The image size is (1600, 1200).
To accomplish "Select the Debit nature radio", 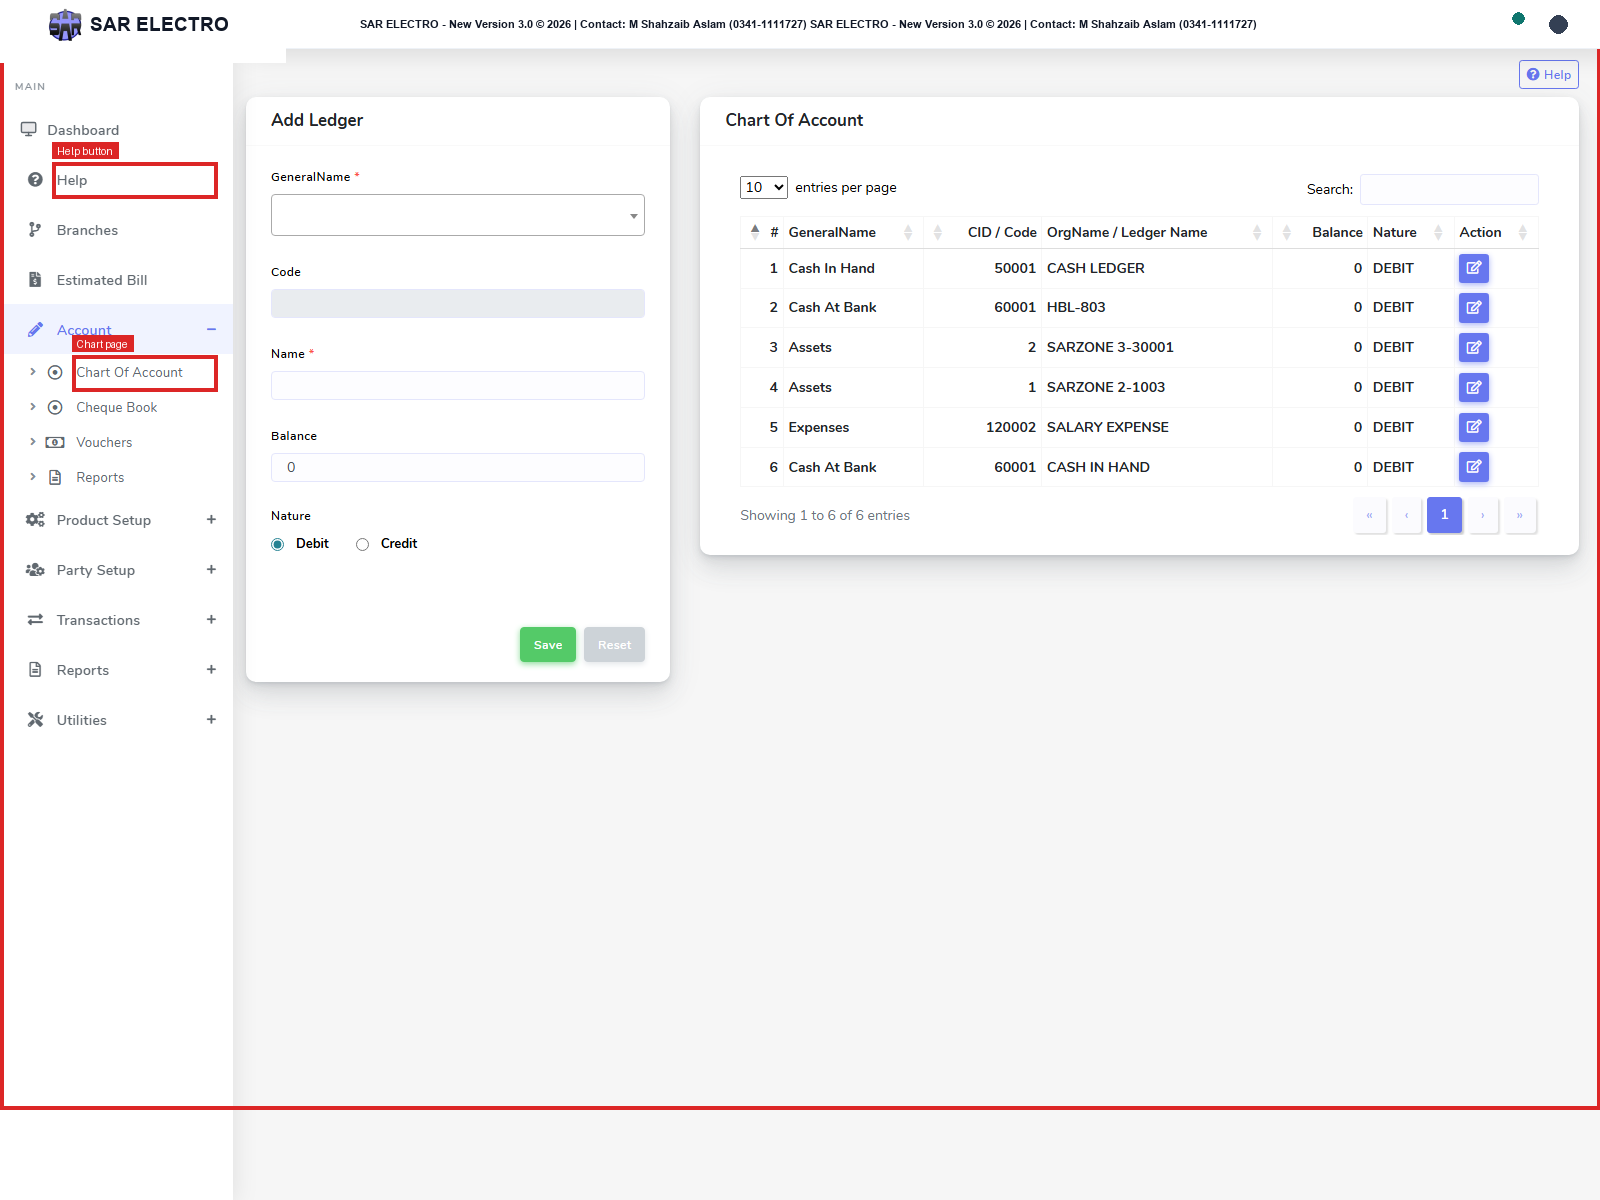I will [277, 544].
